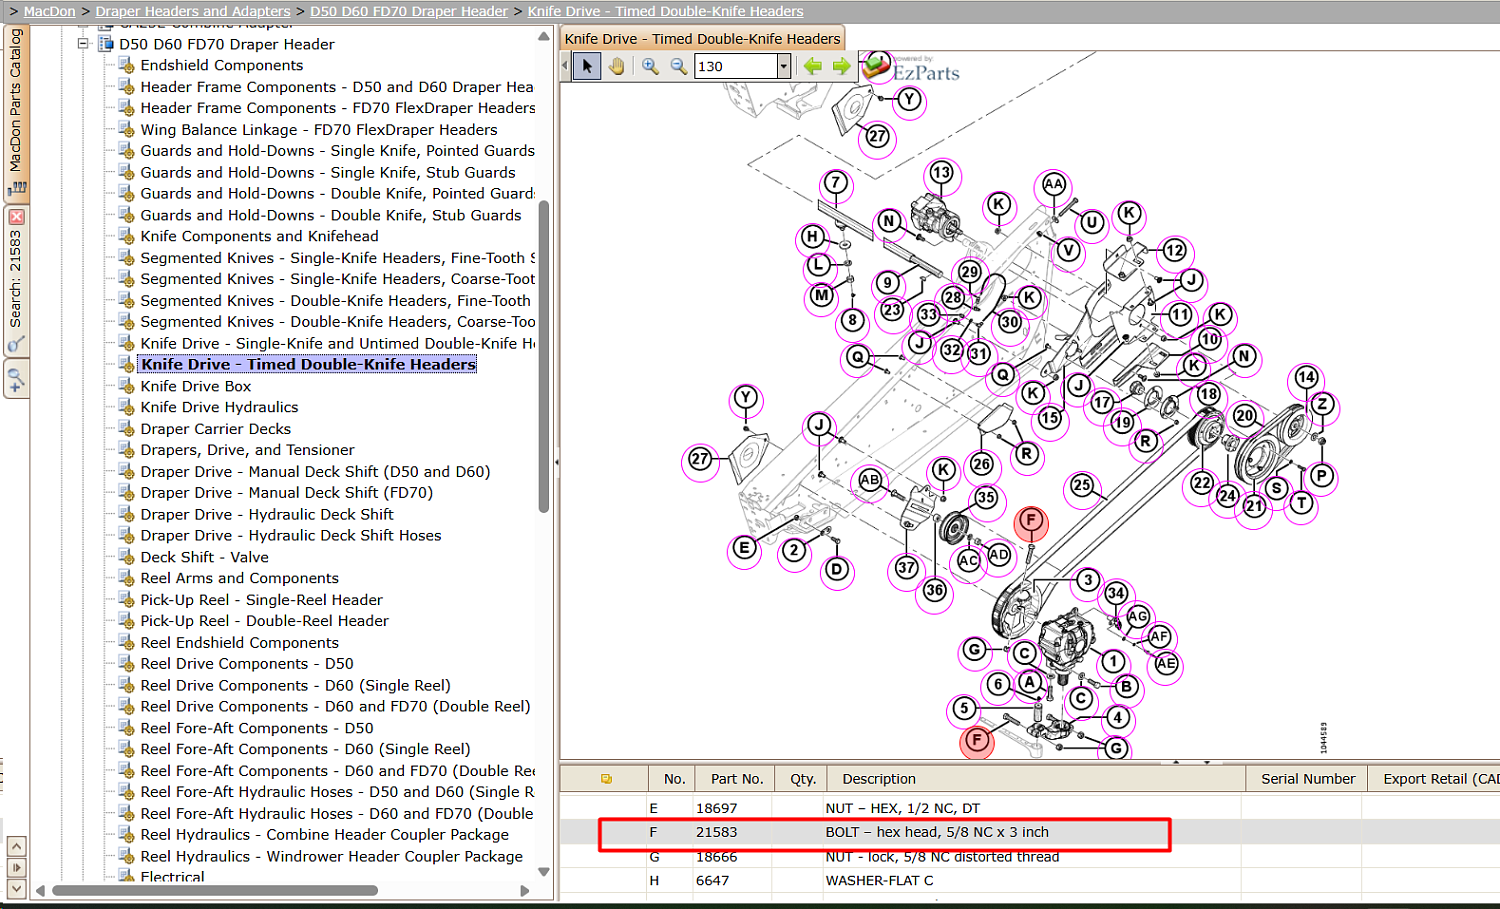Click callout AA on the diagram
The height and width of the screenshot is (909, 1500).
tap(1053, 184)
